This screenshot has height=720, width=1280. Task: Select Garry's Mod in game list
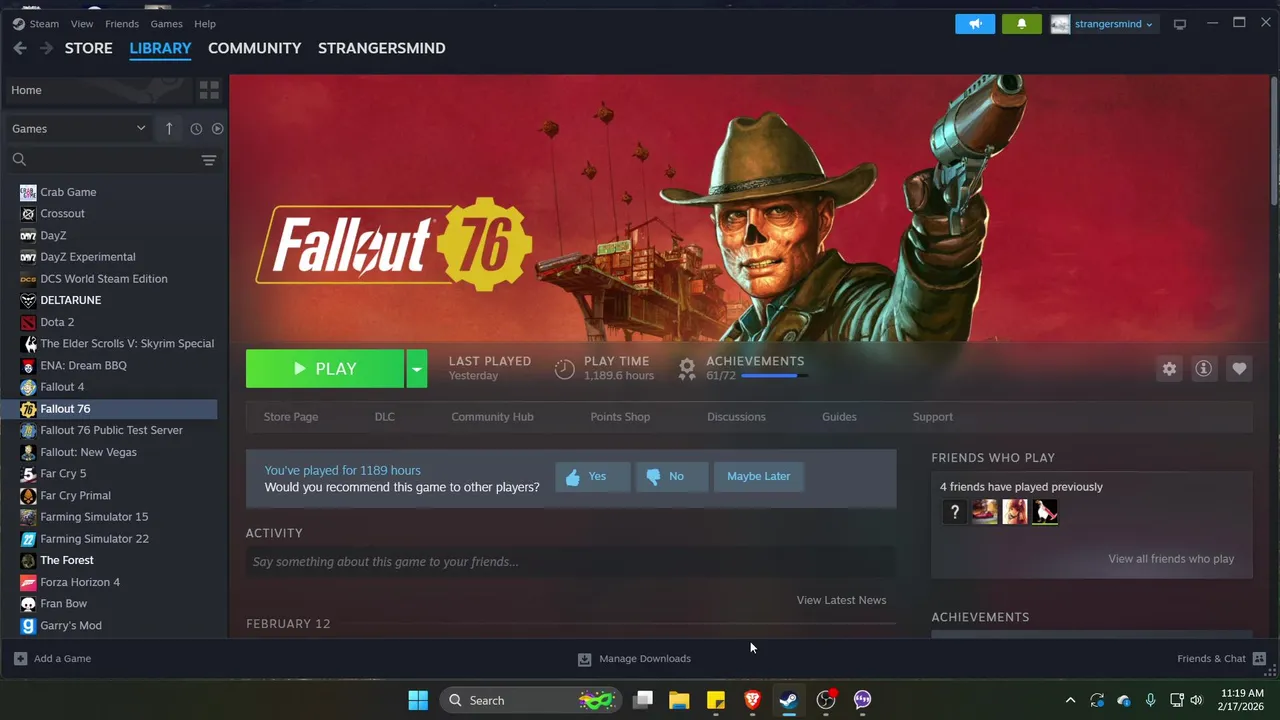pos(118,626)
